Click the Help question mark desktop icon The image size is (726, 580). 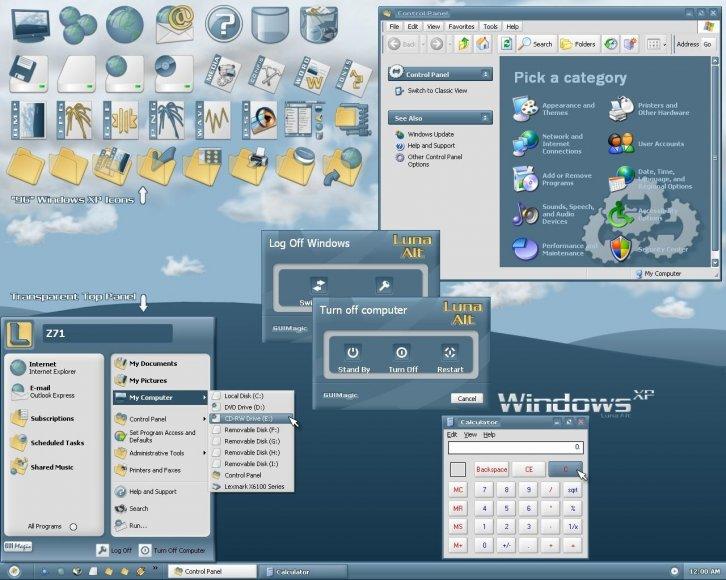[x=224, y=24]
